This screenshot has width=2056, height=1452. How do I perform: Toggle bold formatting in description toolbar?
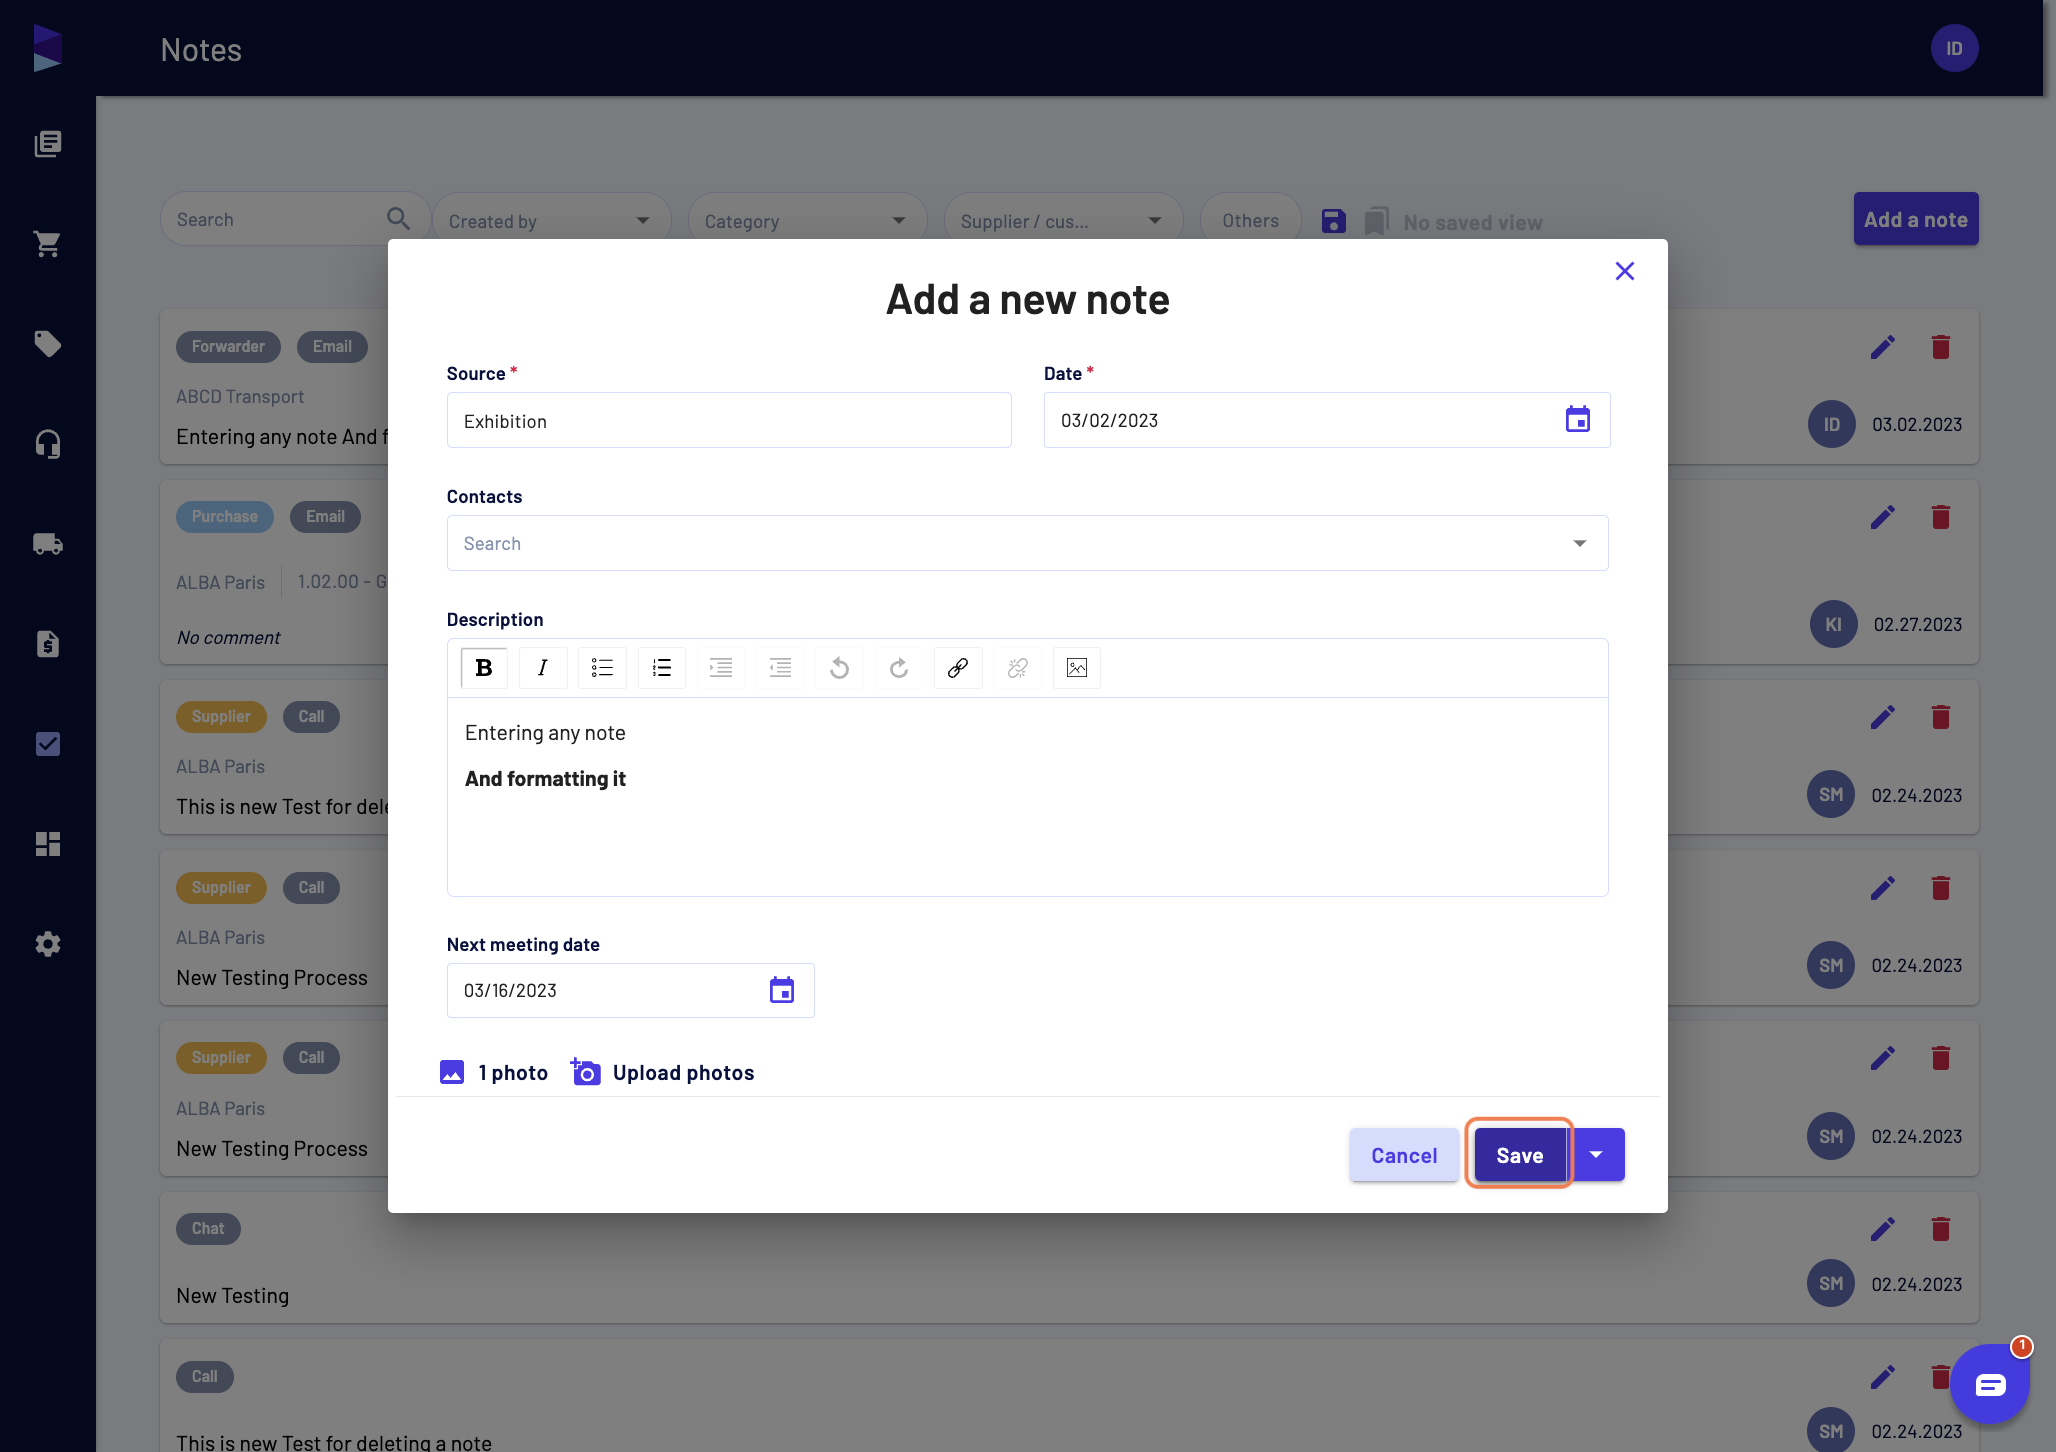pyautogui.click(x=484, y=668)
